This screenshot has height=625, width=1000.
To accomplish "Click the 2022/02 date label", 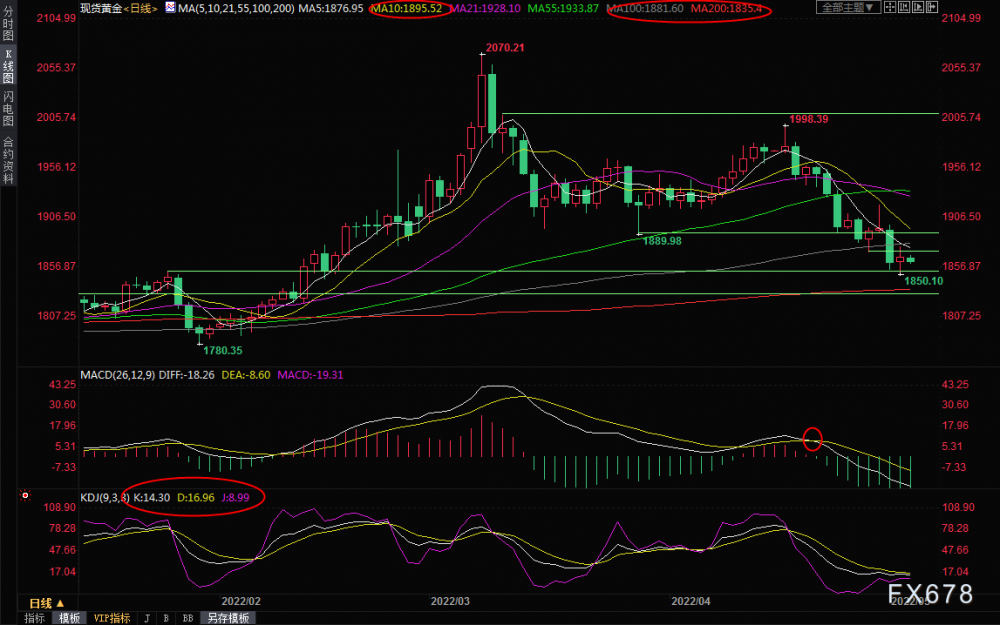I will tap(241, 601).
